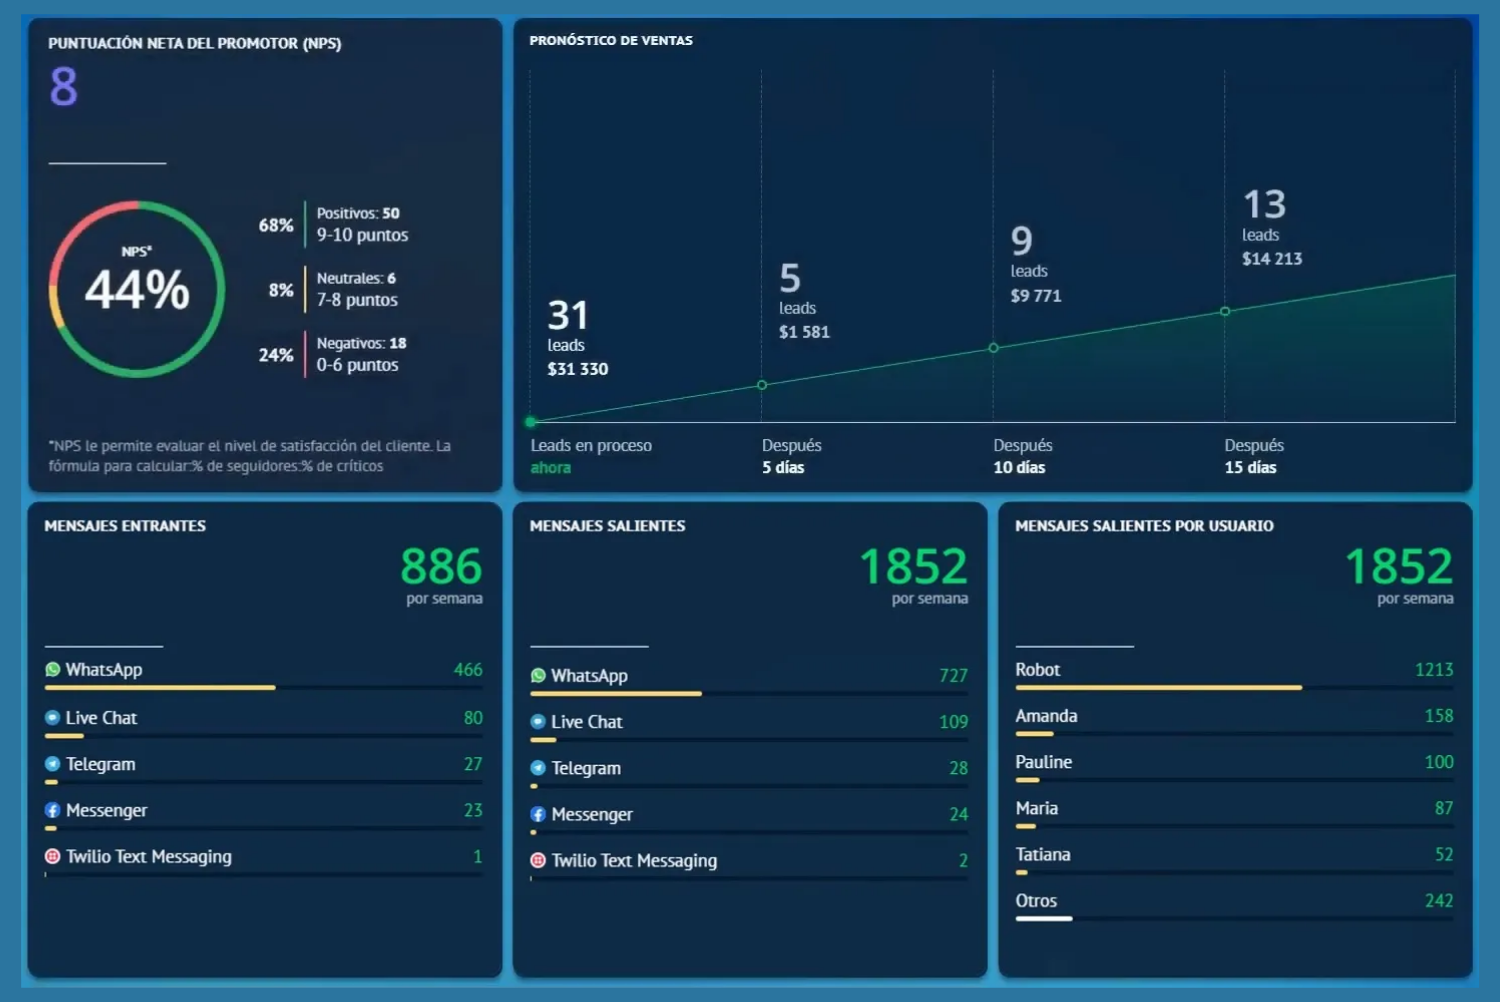
Task: Click the Telegram icon in Mensajes Entrantes
Action: point(53,764)
